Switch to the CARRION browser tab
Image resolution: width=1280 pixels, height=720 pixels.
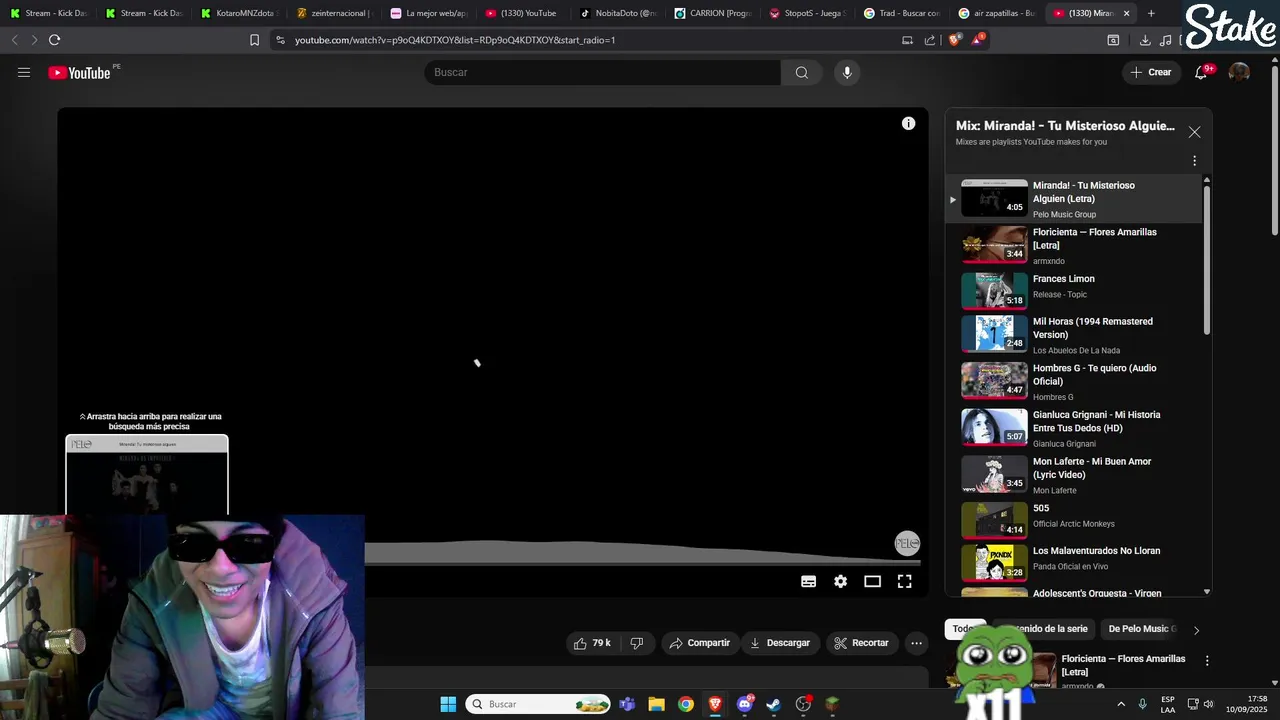(x=713, y=13)
